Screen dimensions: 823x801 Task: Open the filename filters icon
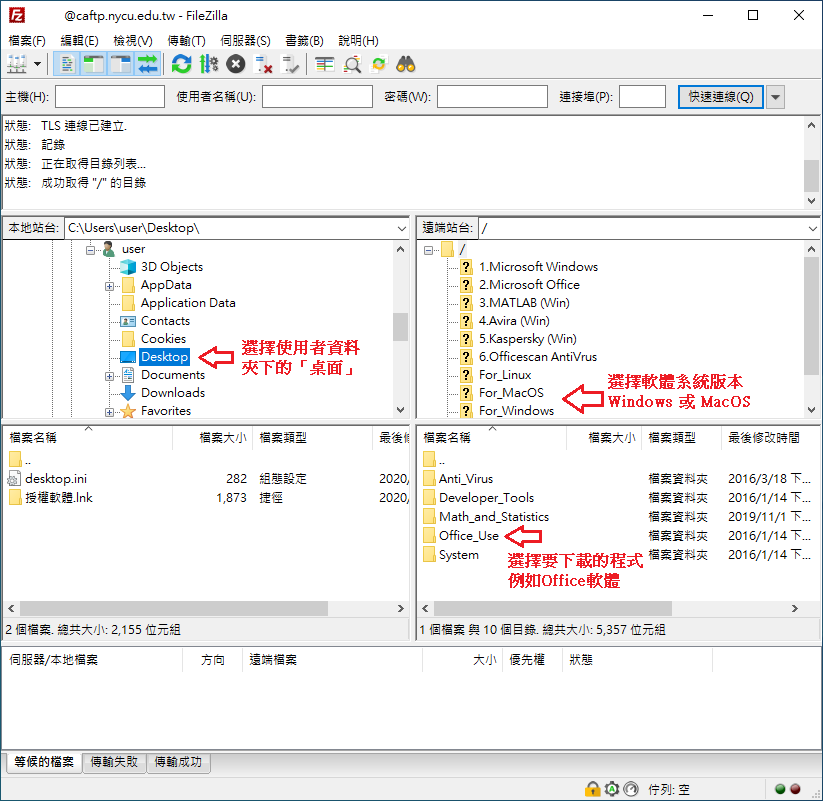[325, 65]
